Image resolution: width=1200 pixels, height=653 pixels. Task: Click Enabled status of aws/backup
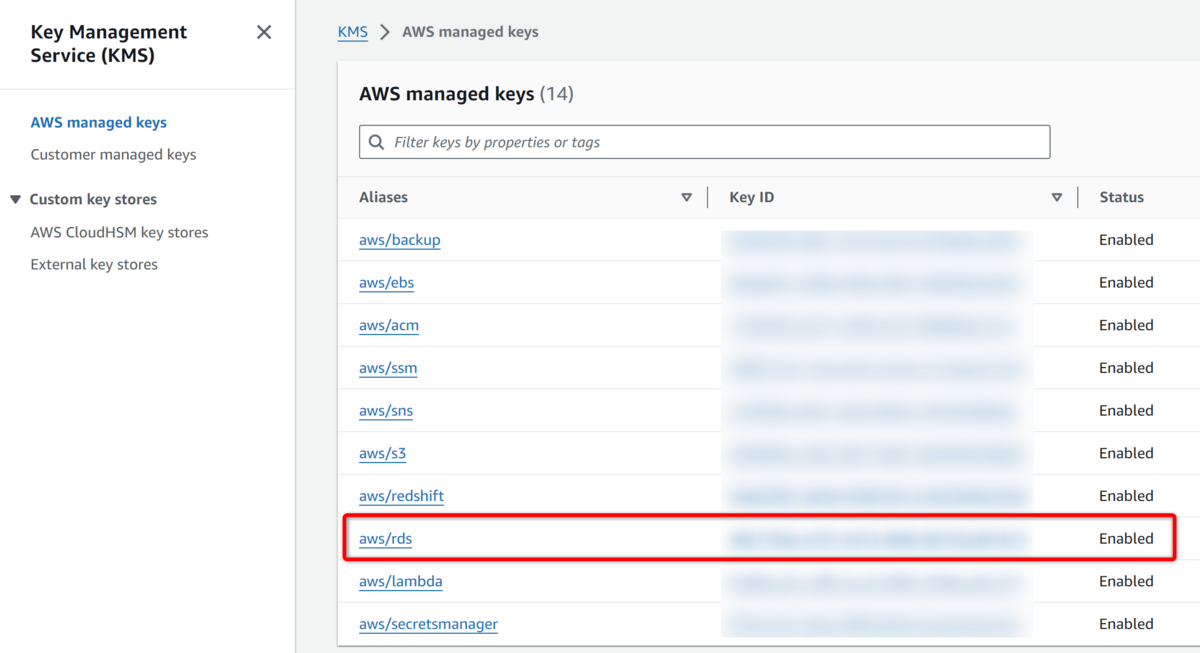(x=1126, y=240)
